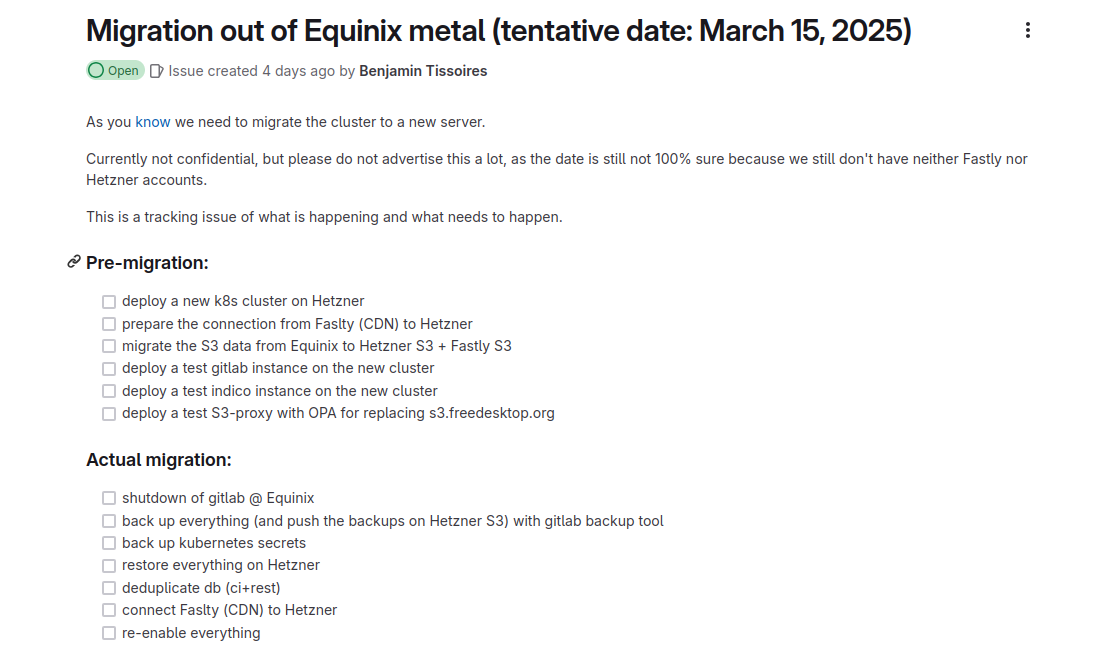Click the Pre-migration heading anchor link icon

click(x=73, y=262)
